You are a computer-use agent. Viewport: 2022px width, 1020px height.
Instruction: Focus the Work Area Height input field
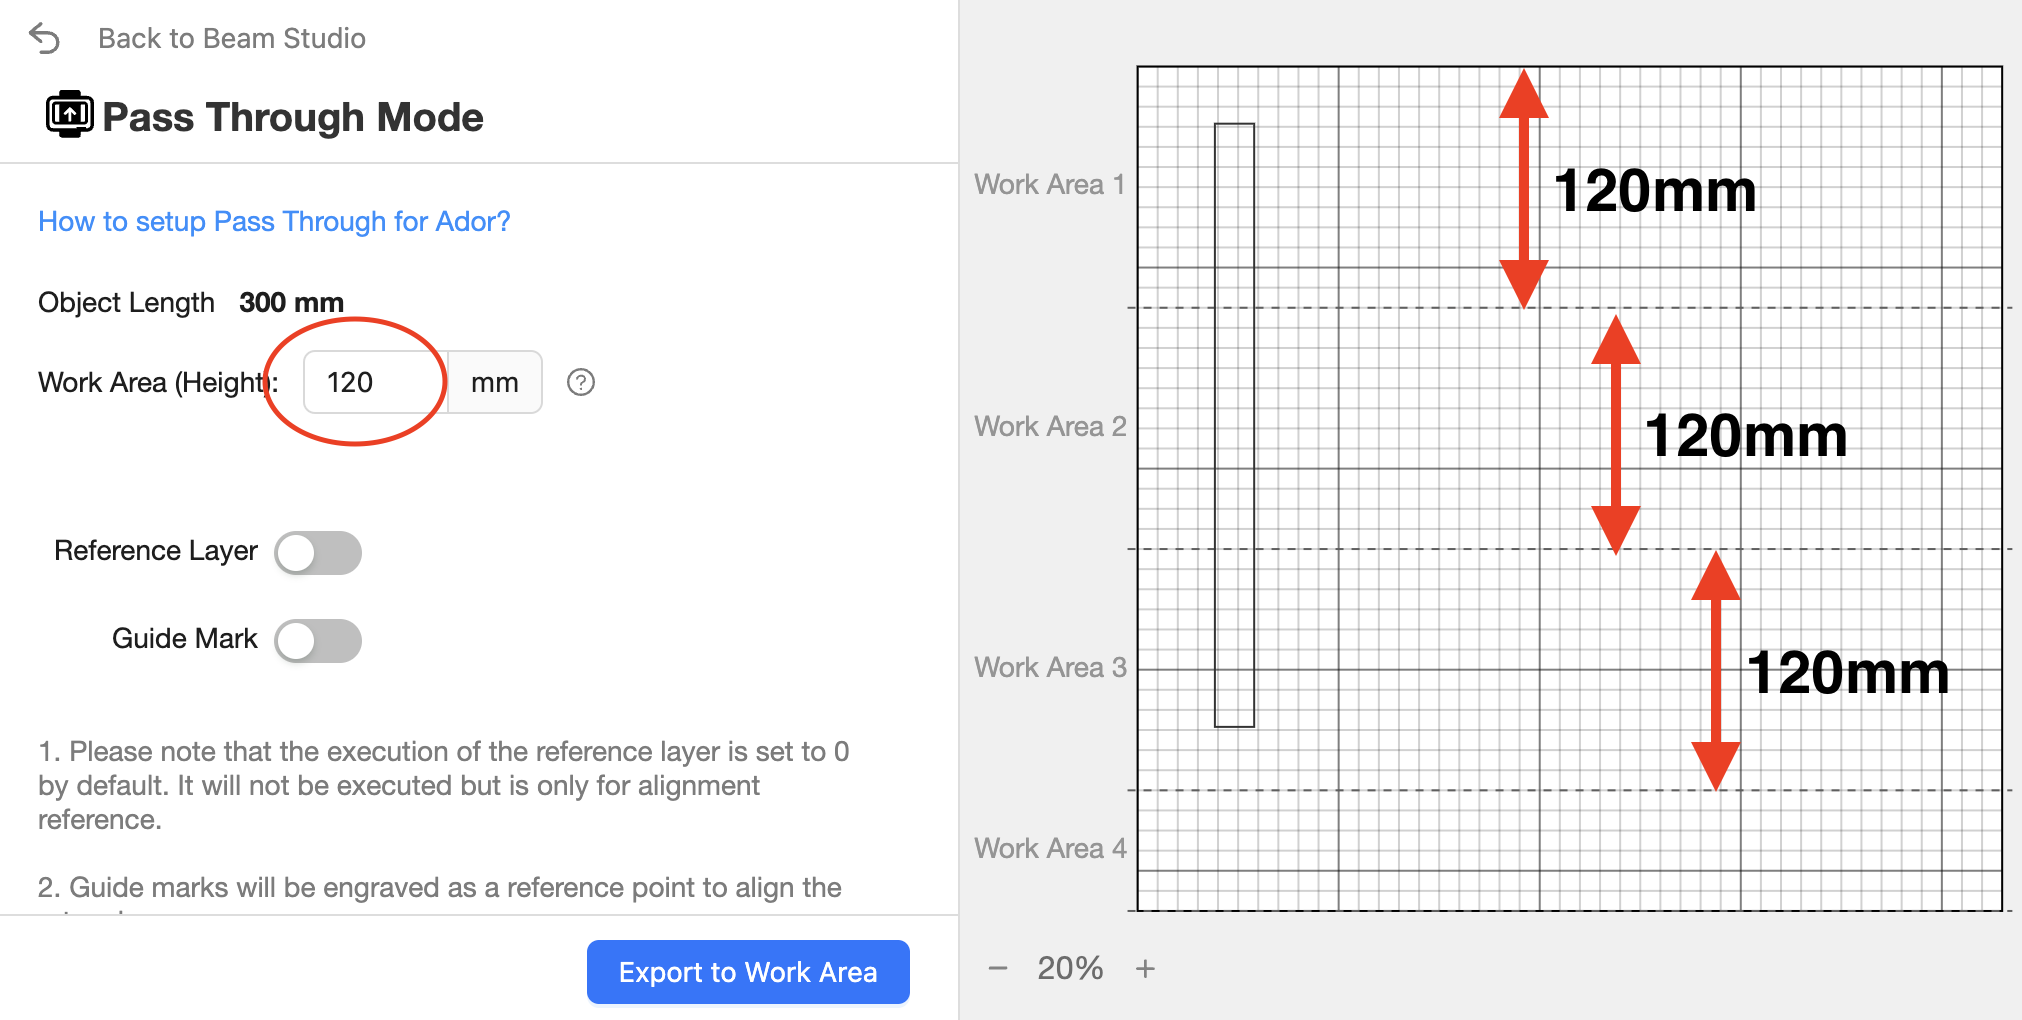point(375,382)
